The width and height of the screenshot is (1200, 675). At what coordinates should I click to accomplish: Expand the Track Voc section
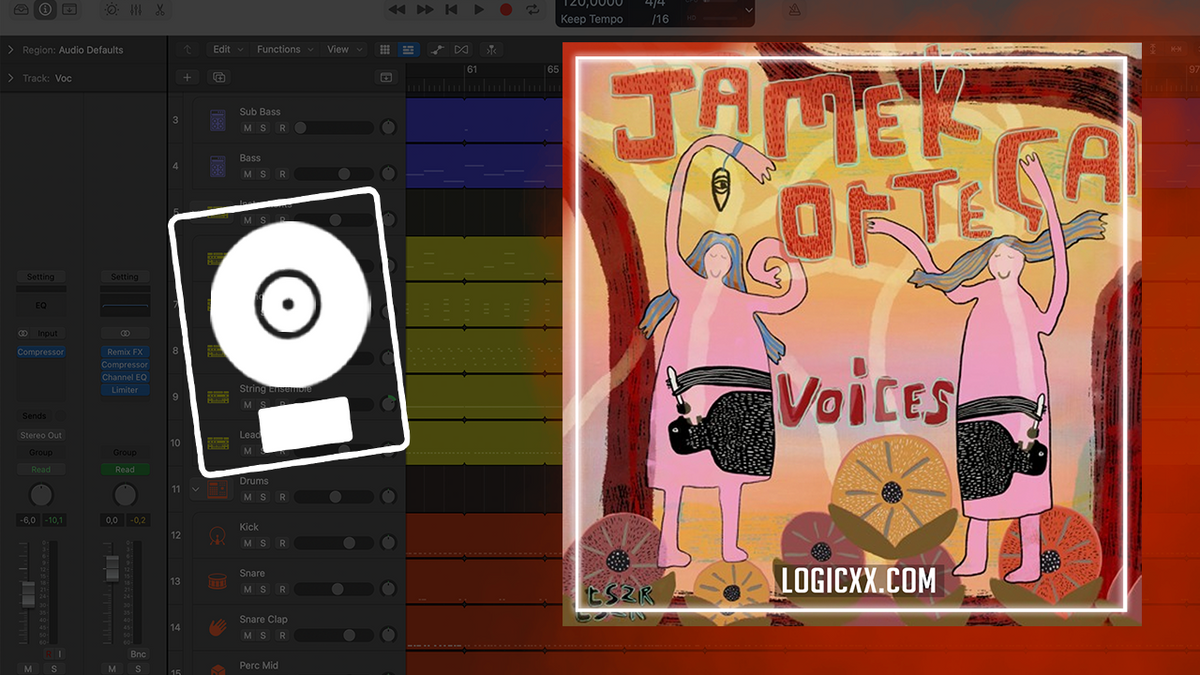pos(10,78)
